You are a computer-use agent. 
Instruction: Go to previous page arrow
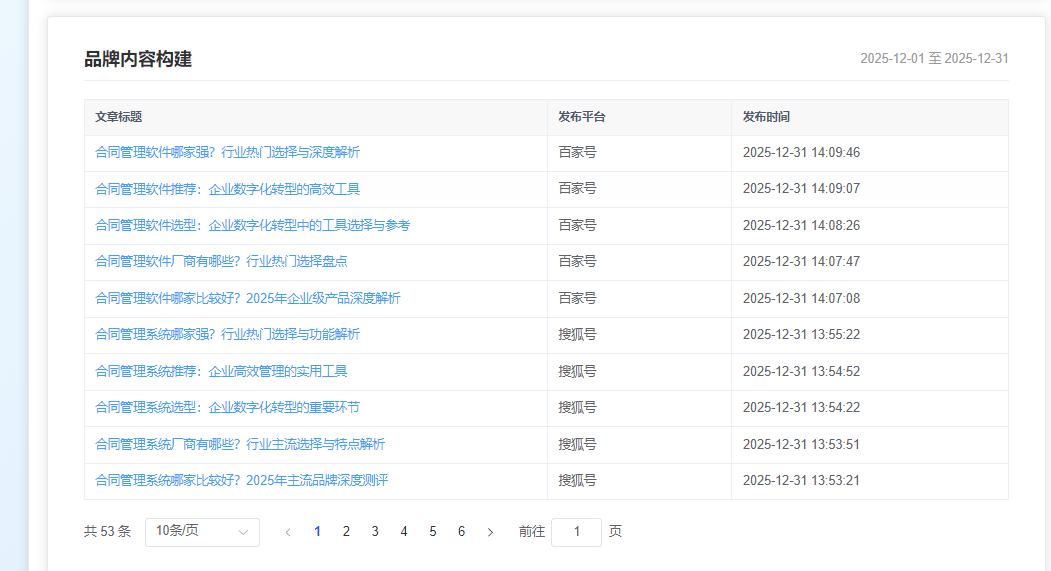[x=288, y=532]
